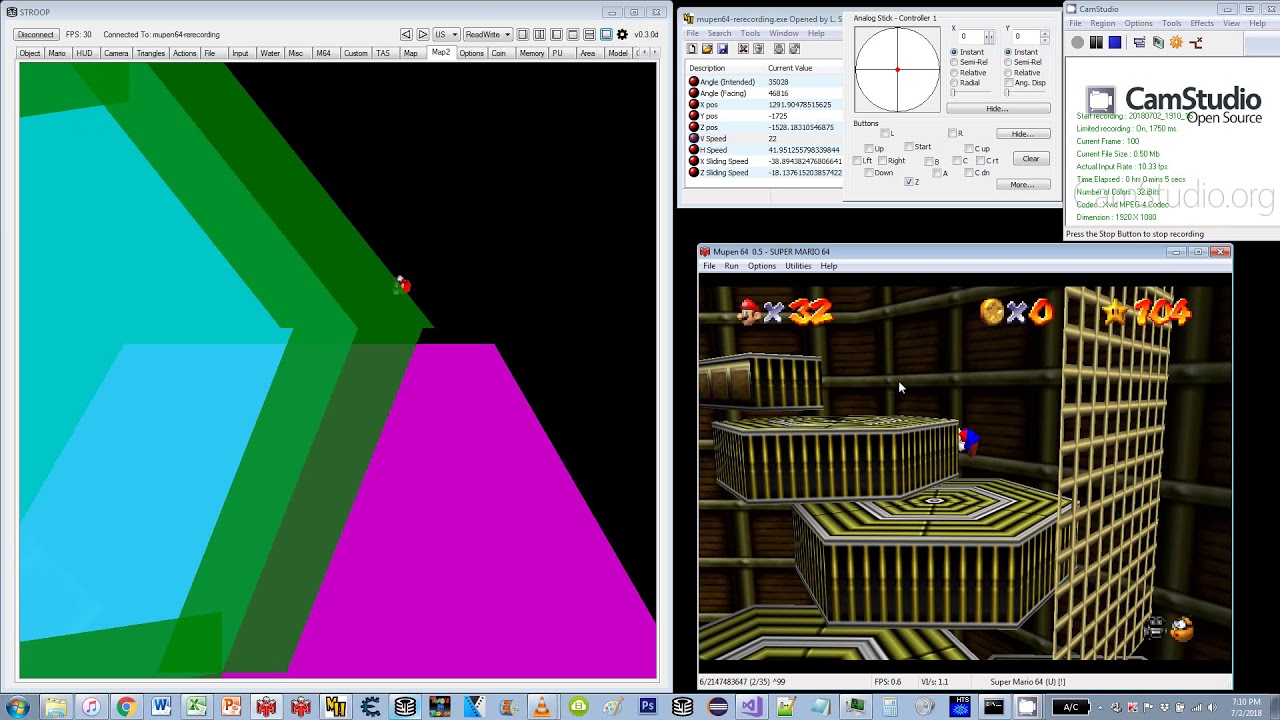1280x720 pixels.
Task: Click the Cheat Engine save disk icon
Action: coord(722,48)
